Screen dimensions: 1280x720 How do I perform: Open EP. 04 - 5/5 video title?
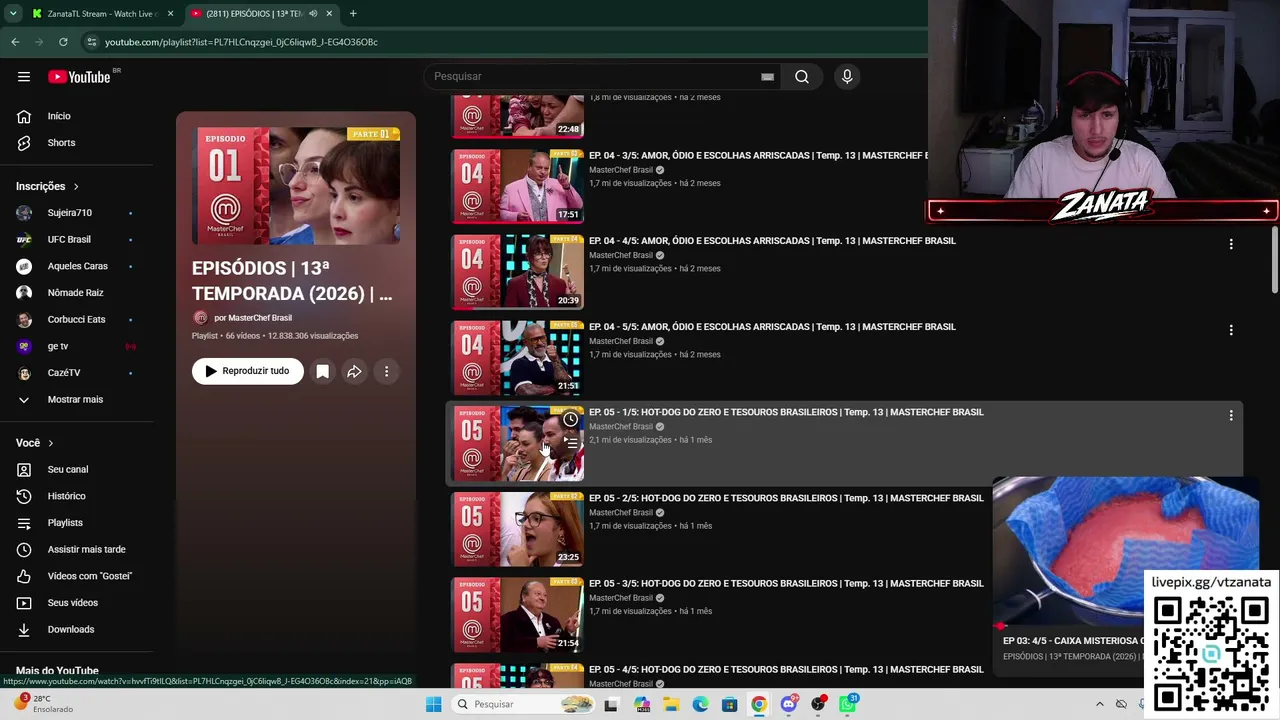point(772,327)
